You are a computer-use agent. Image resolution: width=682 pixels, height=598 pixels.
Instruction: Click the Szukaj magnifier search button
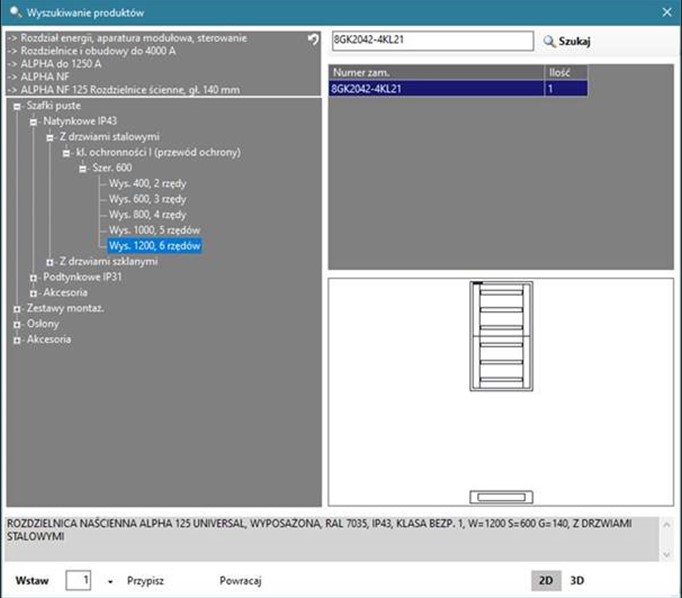(x=566, y=42)
